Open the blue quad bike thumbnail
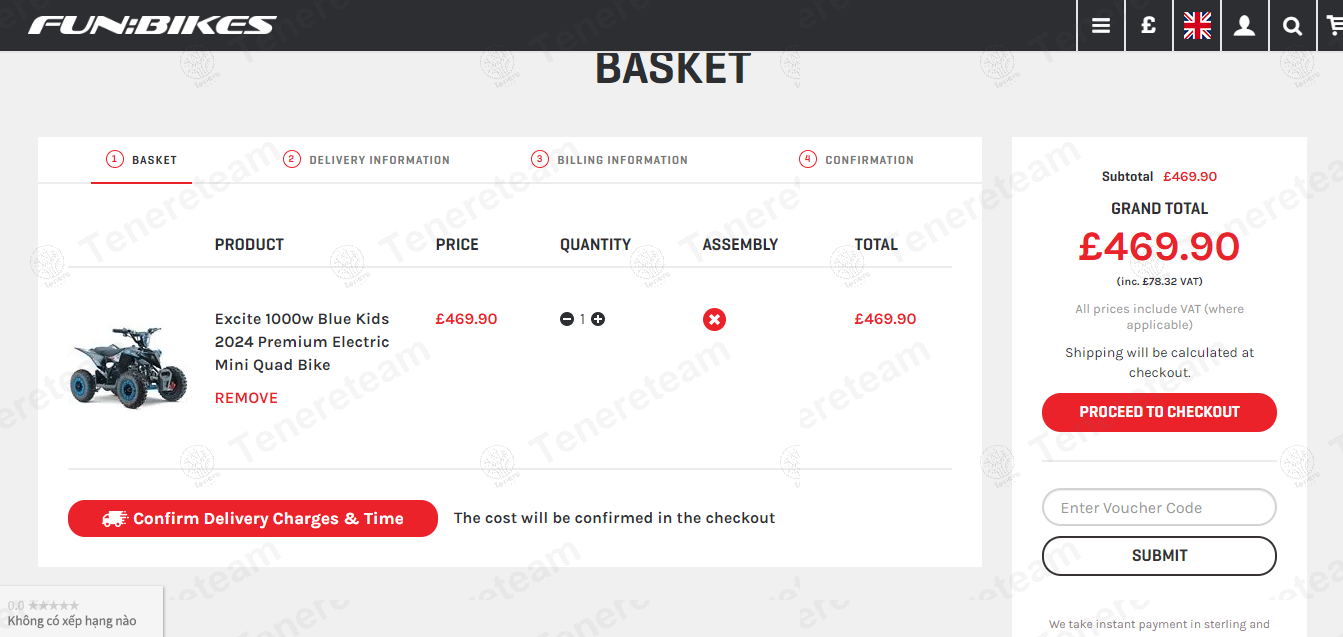The height and width of the screenshot is (637, 1343). [130, 366]
